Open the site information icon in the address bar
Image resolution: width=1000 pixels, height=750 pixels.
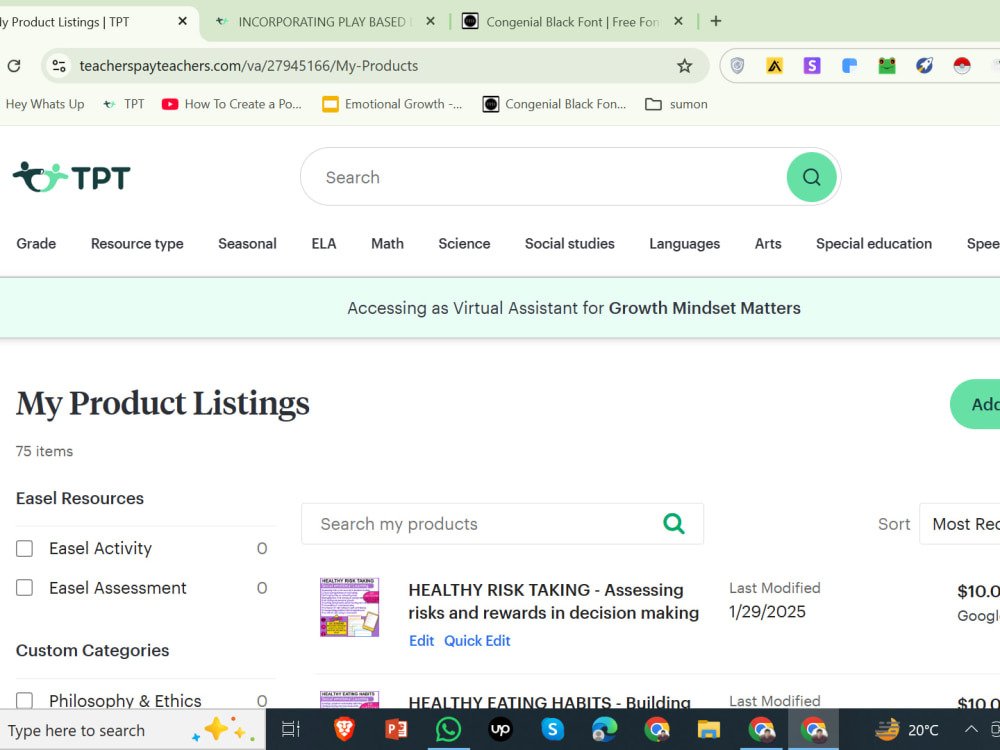tap(59, 66)
